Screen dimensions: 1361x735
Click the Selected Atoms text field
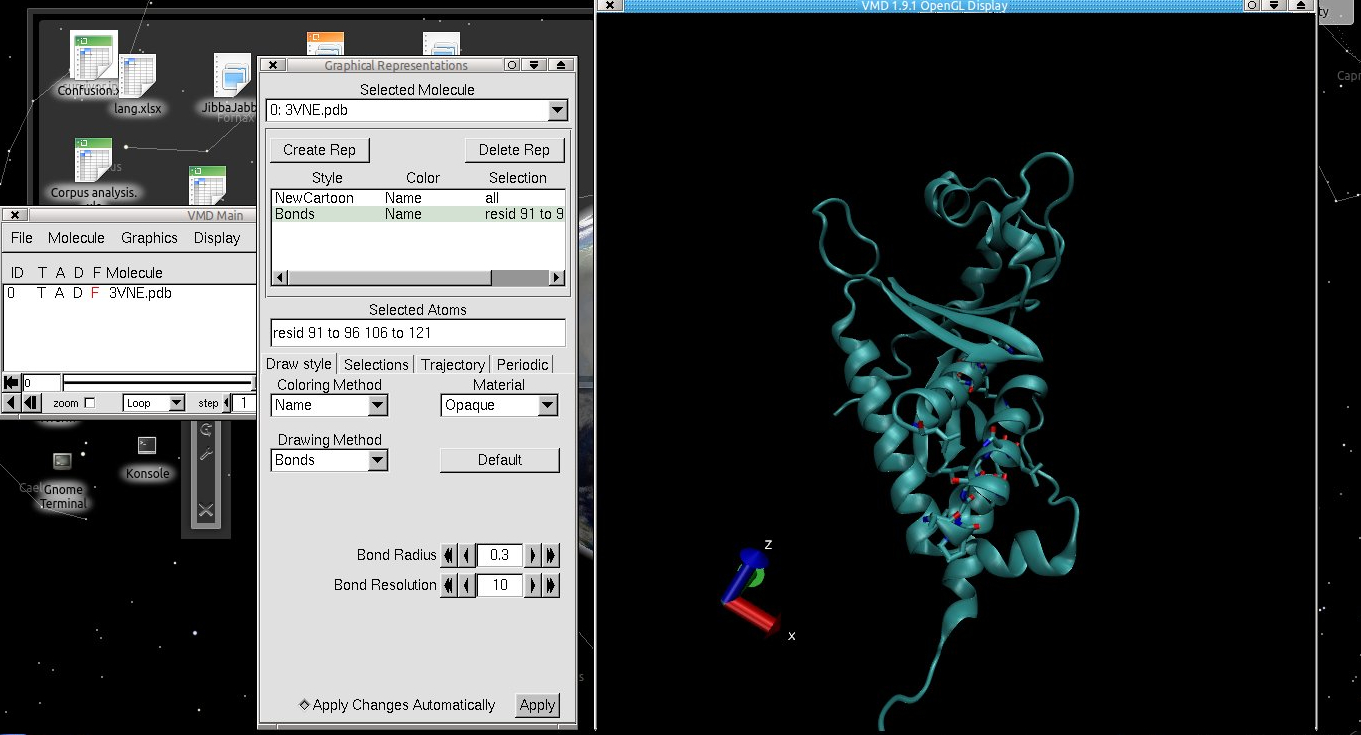[x=418, y=333]
